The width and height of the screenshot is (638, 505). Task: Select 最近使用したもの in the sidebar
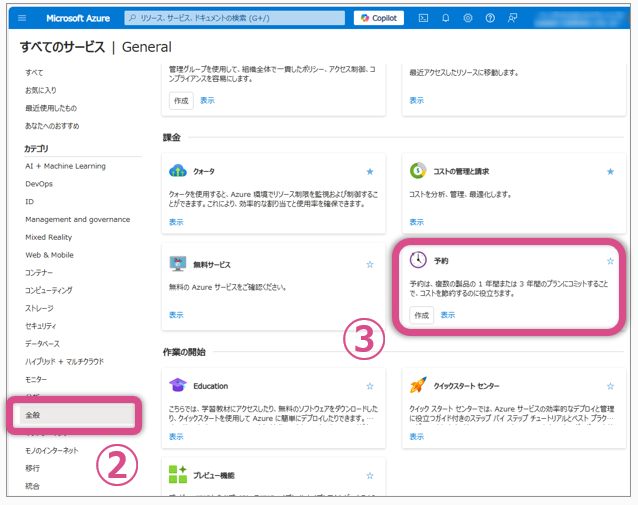coord(51,108)
